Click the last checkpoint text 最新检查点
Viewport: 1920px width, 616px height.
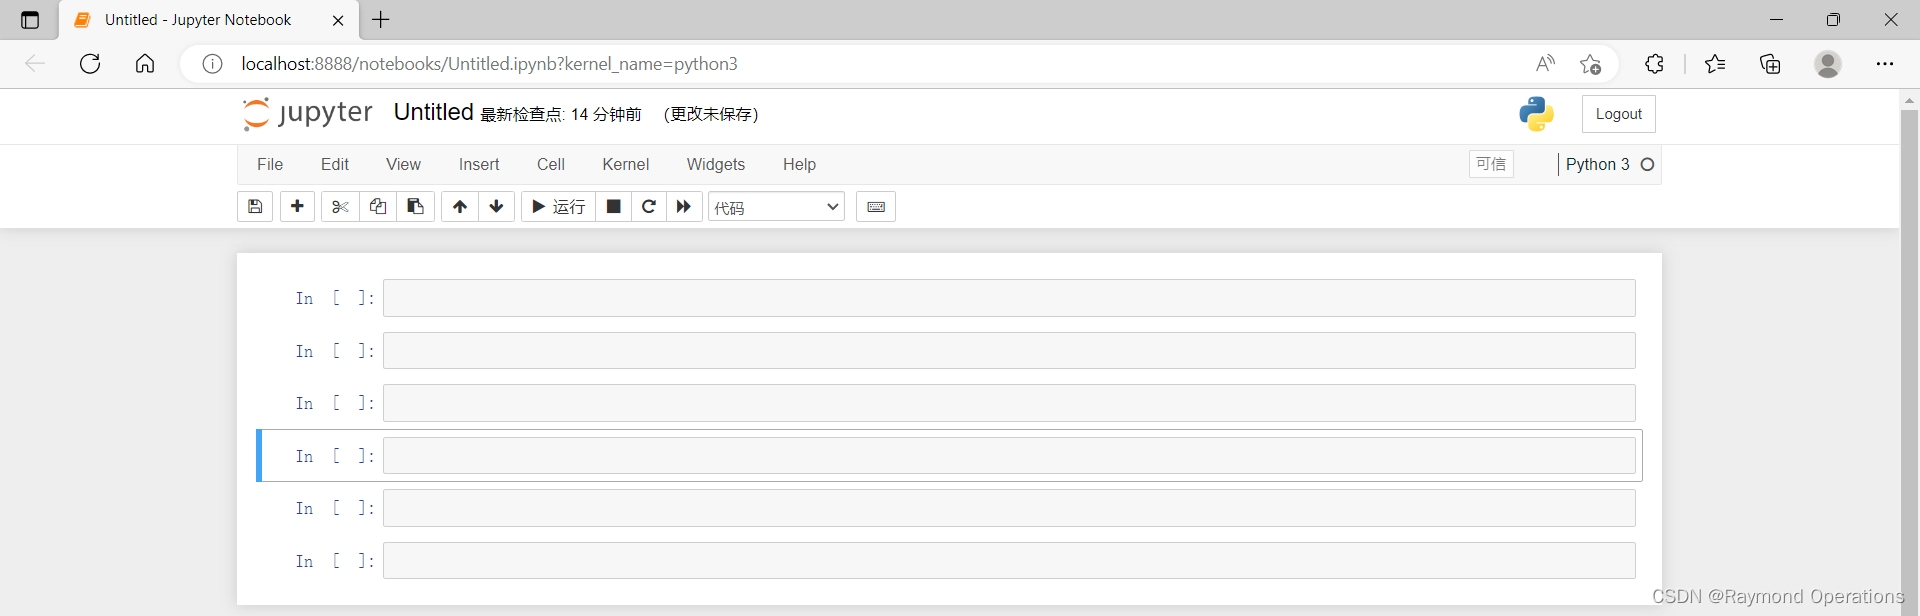pyautogui.click(x=561, y=115)
